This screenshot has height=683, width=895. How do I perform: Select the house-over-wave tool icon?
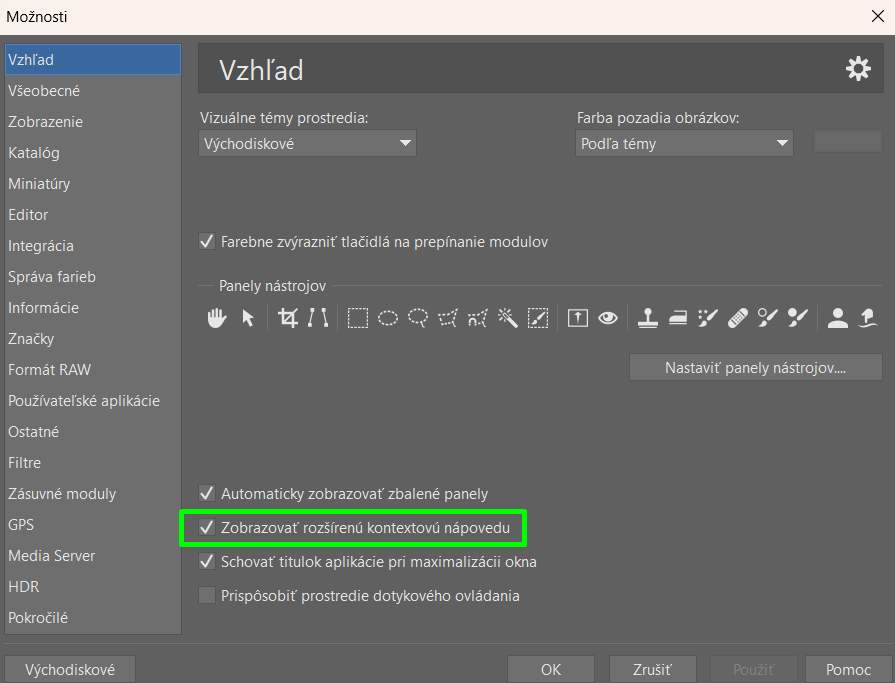click(868, 318)
